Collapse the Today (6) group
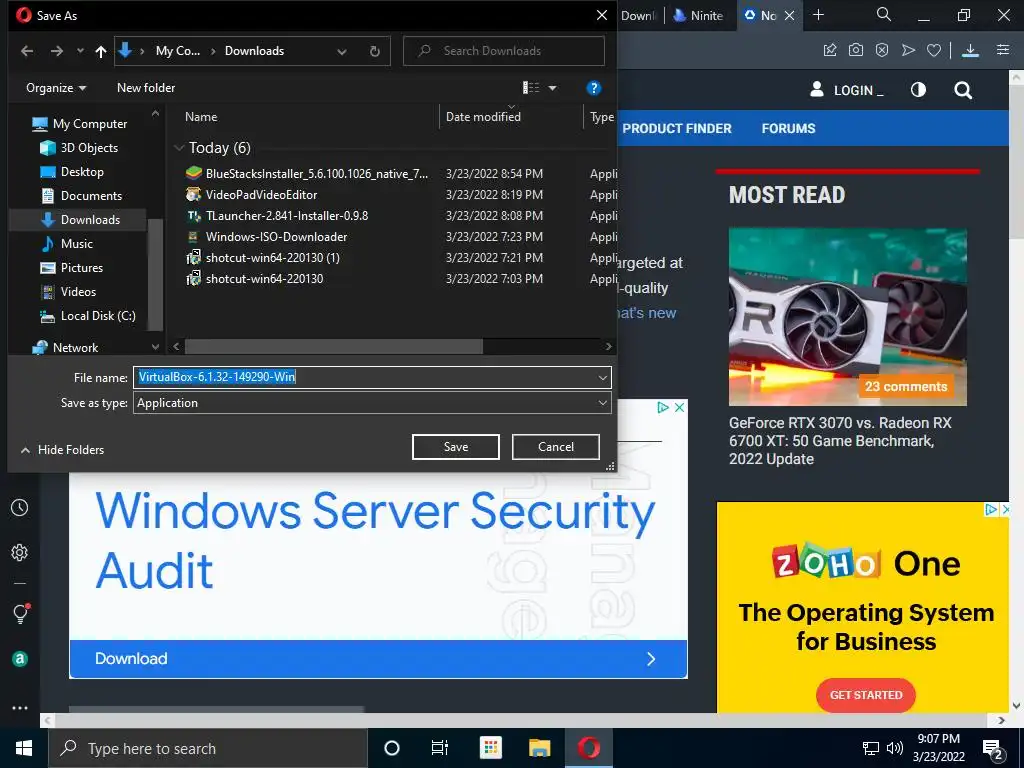 179,148
